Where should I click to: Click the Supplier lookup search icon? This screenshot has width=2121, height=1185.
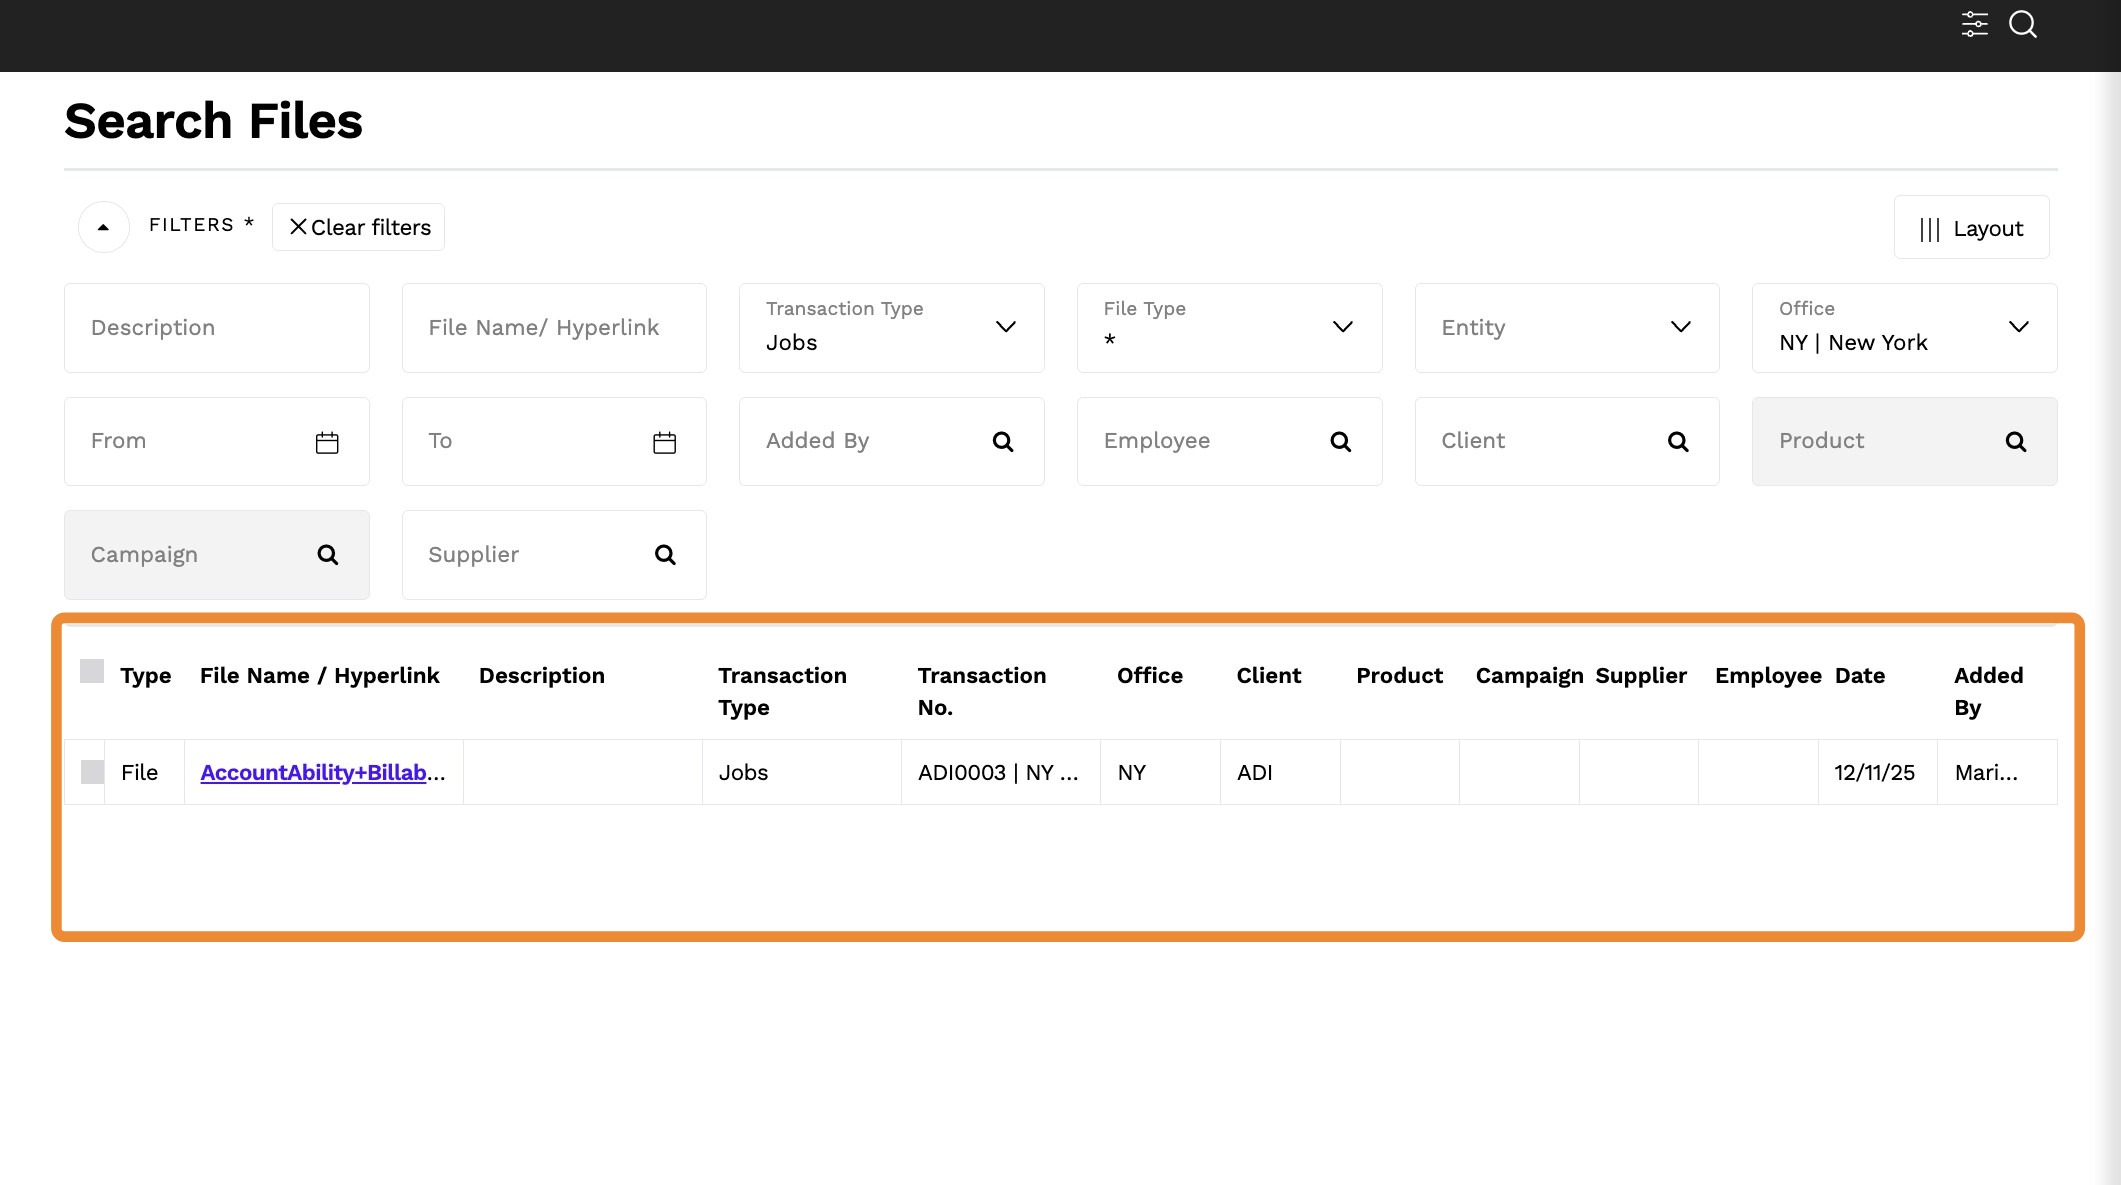[665, 555]
